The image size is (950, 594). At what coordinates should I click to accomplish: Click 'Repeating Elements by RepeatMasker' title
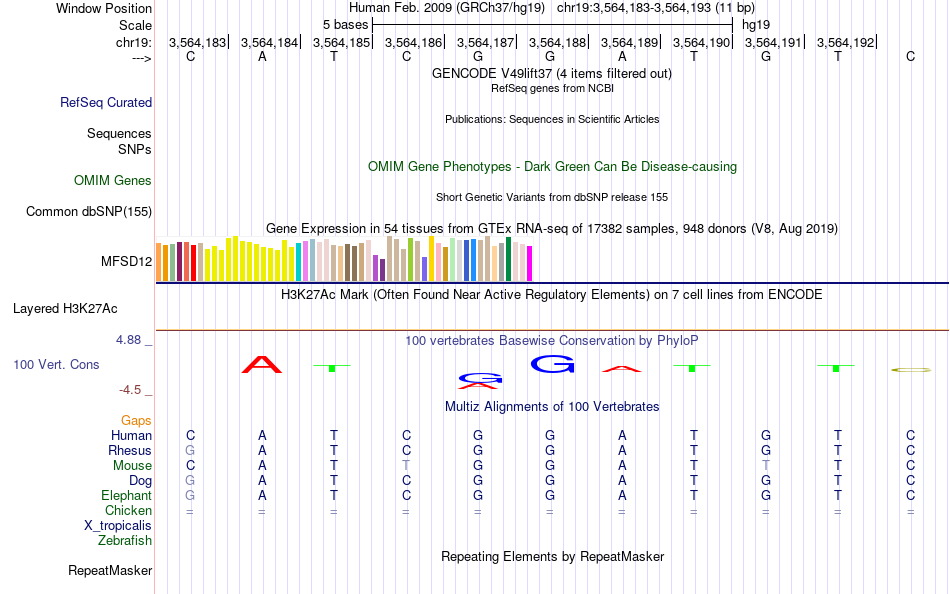(553, 556)
